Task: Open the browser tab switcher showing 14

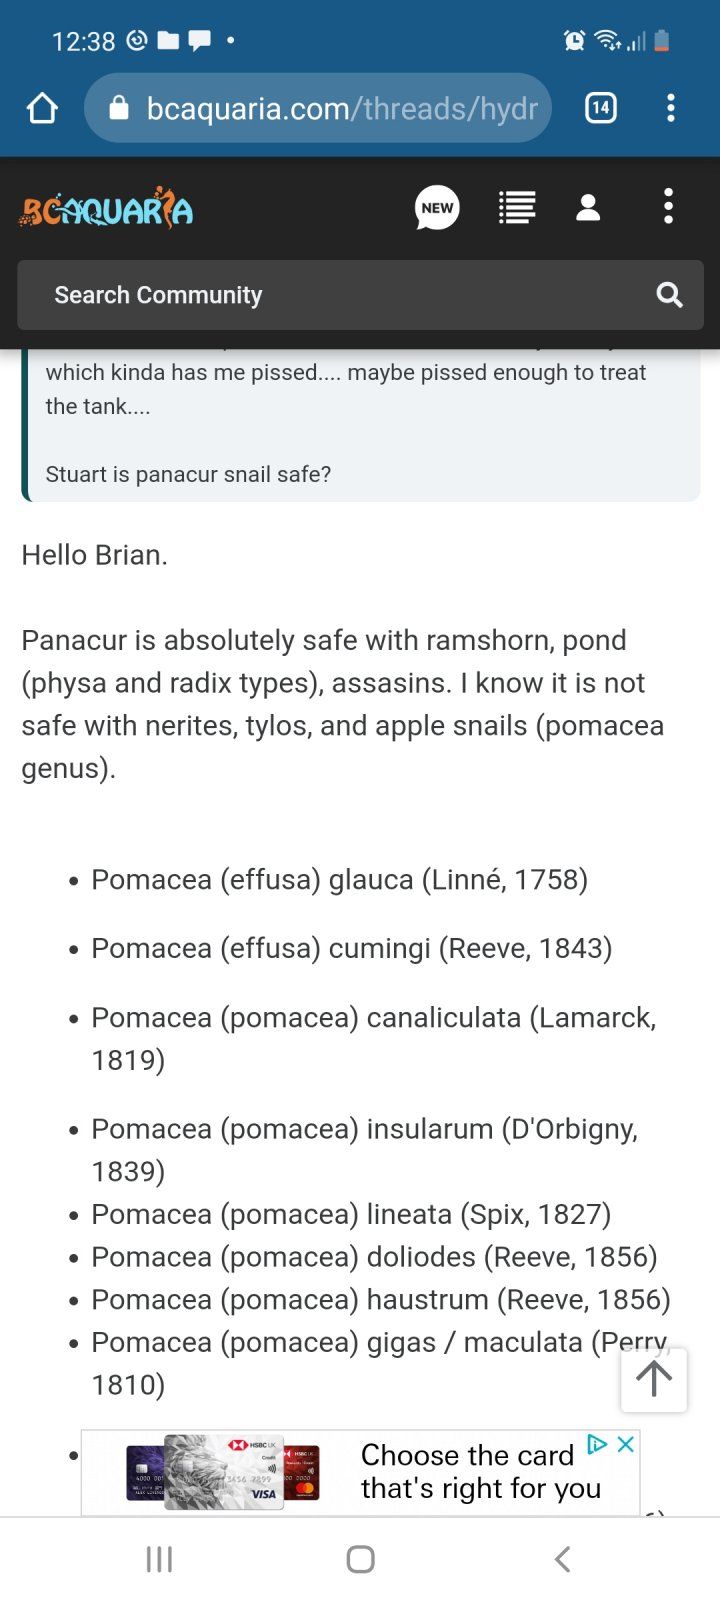Action: pyautogui.click(x=600, y=108)
